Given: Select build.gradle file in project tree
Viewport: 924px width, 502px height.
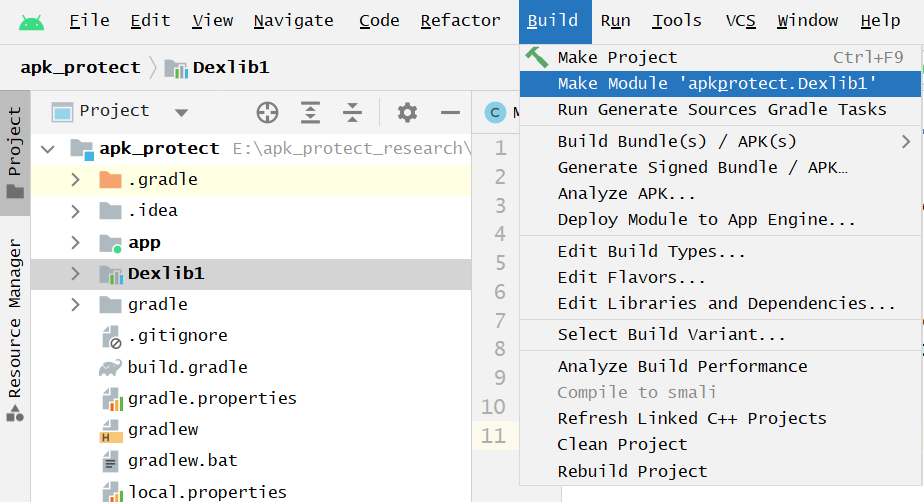Looking at the screenshot, I should click(187, 367).
